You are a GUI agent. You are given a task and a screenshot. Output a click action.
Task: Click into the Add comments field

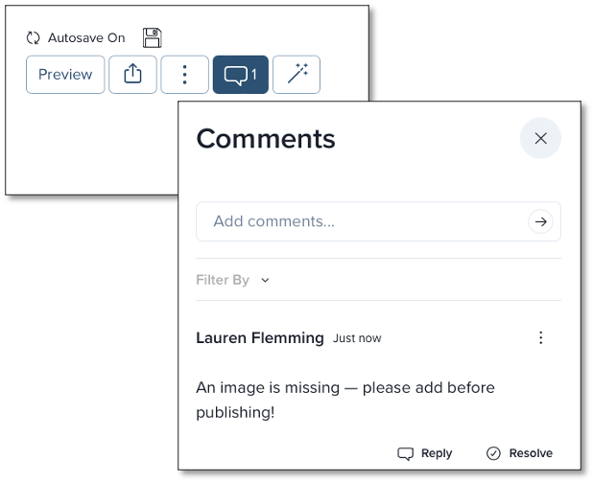click(x=378, y=221)
